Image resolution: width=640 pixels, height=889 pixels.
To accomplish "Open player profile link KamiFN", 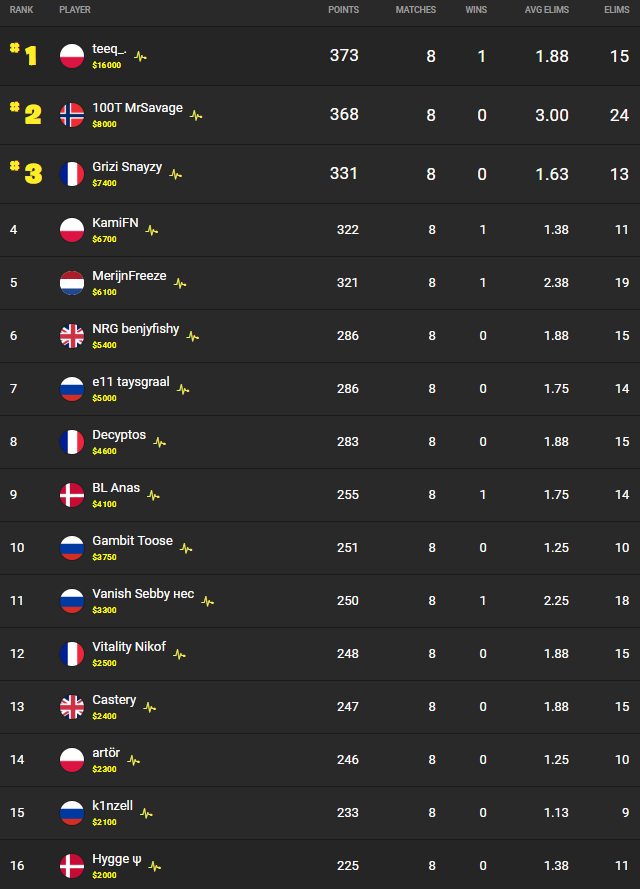I will pyautogui.click(x=115, y=223).
